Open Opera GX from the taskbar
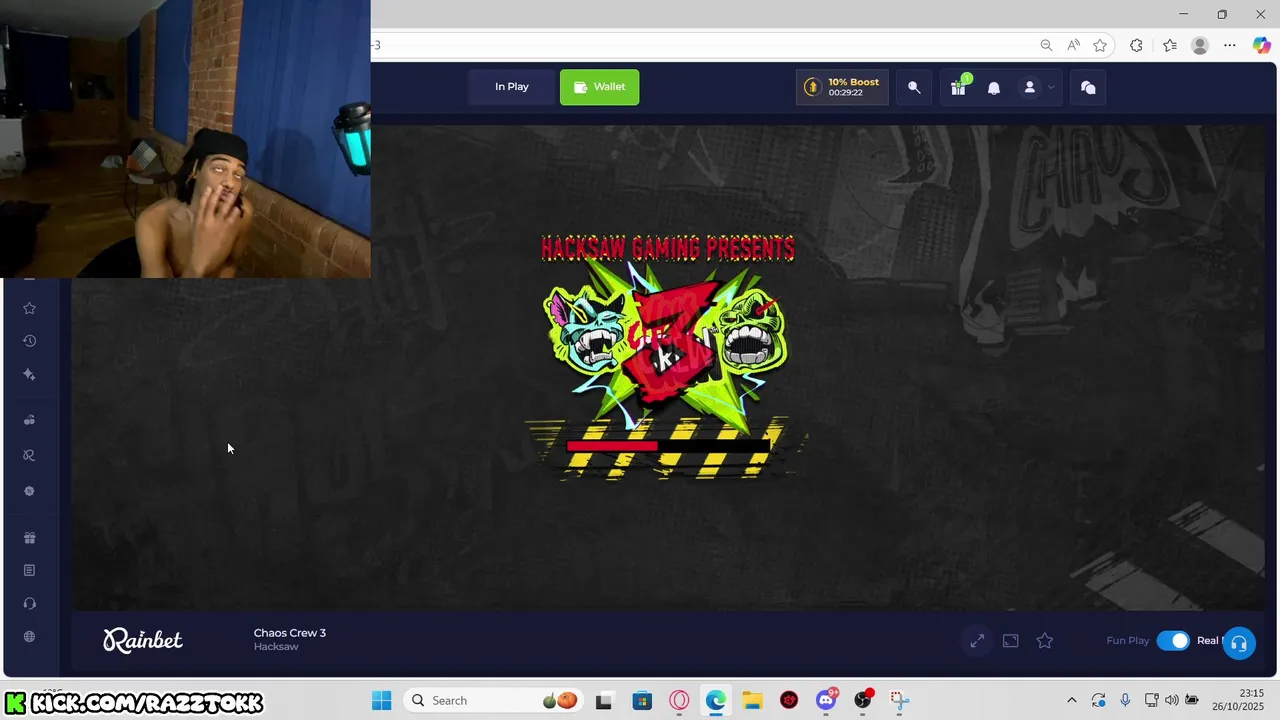The image size is (1280, 720). point(680,701)
